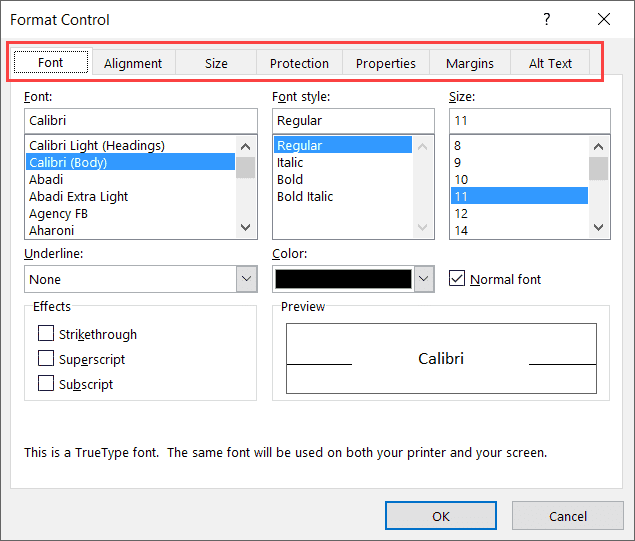Click the Size input field
635x541 pixels.
(x=529, y=120)
